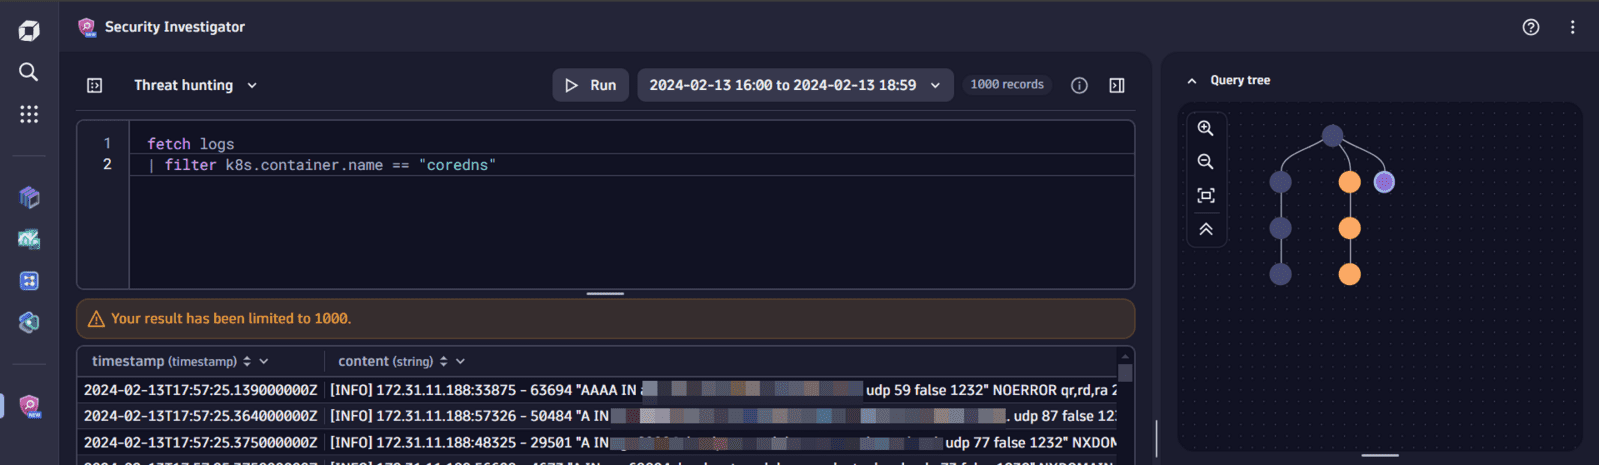This screenshot has height=465, width=1599.
Task: Open the apps grid launcher
Action: [29, 114]
